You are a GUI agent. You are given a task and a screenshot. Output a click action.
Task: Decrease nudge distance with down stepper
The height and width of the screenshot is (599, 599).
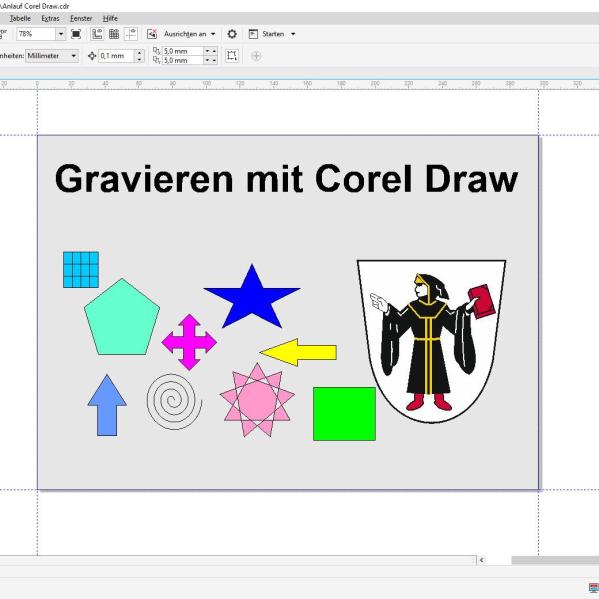tap(139, 59)
